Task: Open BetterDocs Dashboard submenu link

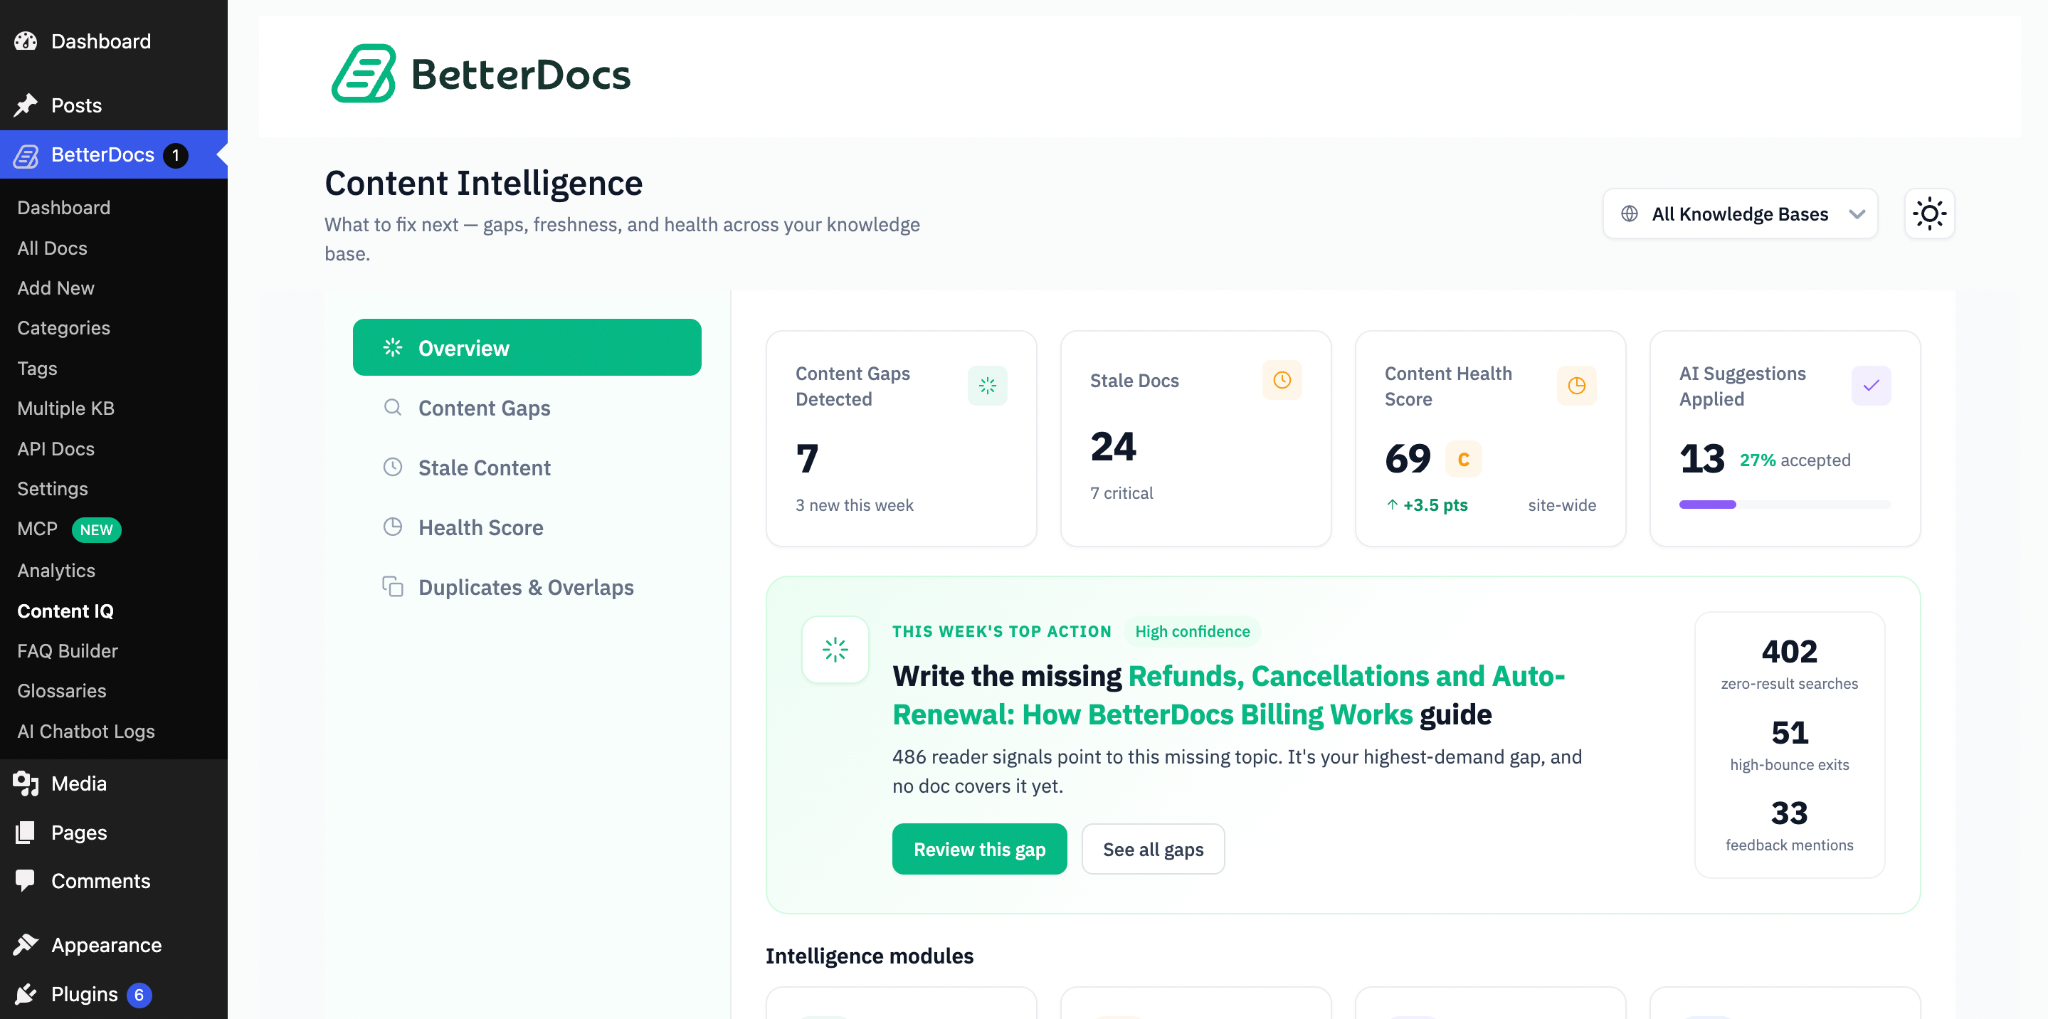Action: click(x=64, y=208)
